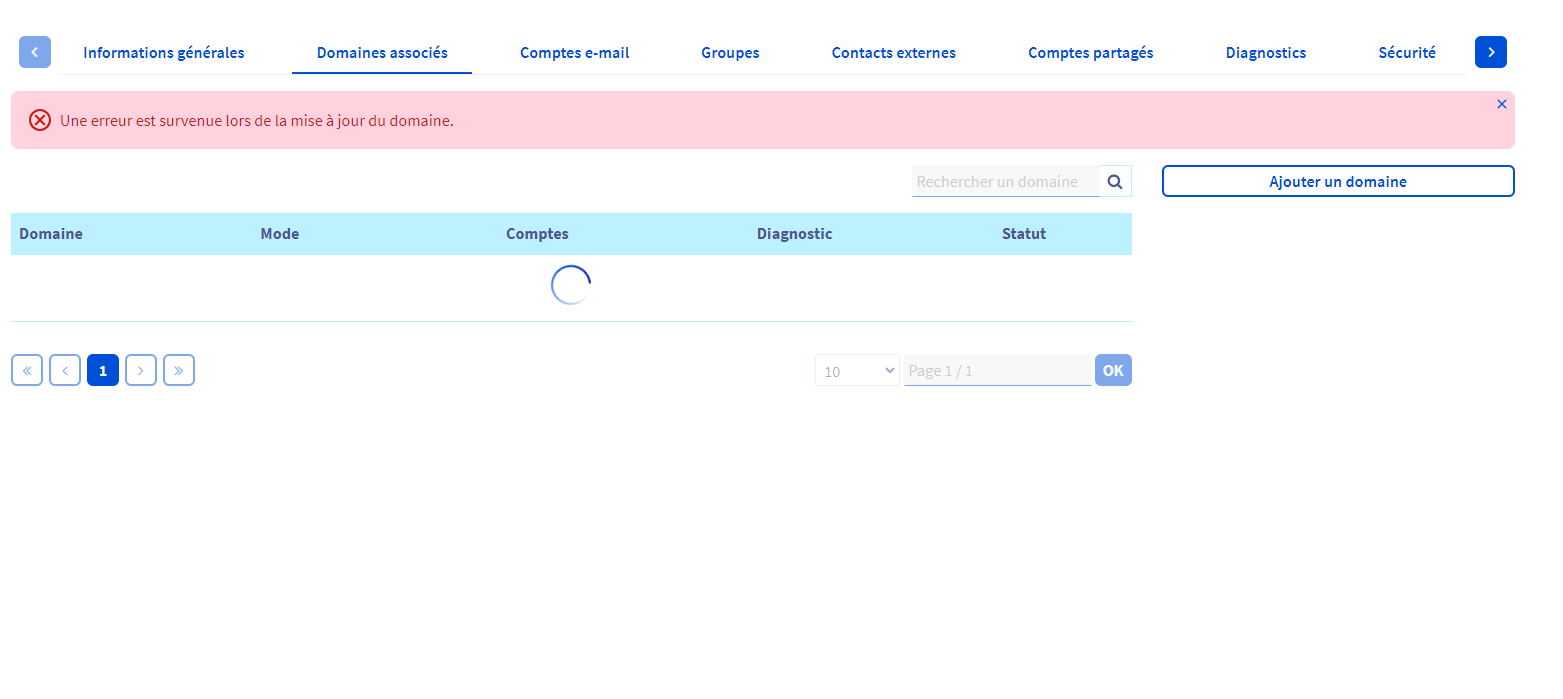Go to first page of domains

pos(27,371)
